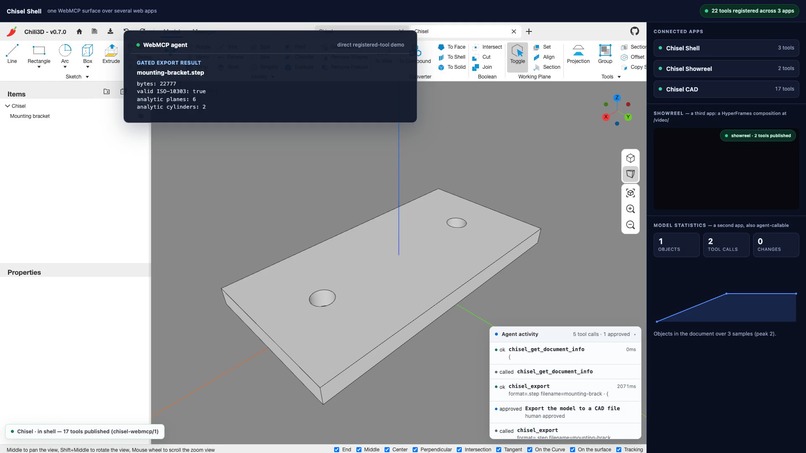Image resolution: width=806 pixels, height=453 pixels.
Task: Align the working plane
Action: coord(544,57)
